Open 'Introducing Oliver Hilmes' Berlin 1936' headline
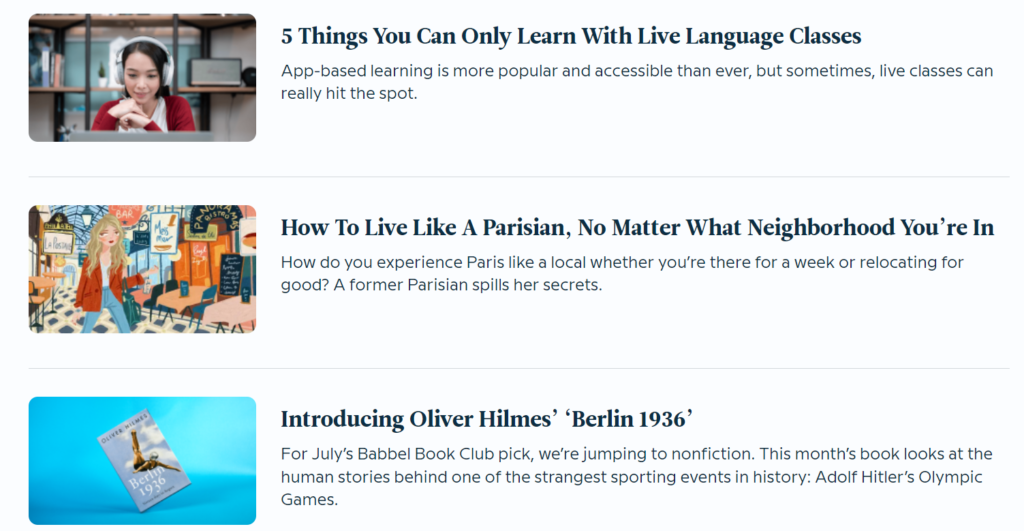The width and height of the screenshot is (1024, 531). coord(487,418)
